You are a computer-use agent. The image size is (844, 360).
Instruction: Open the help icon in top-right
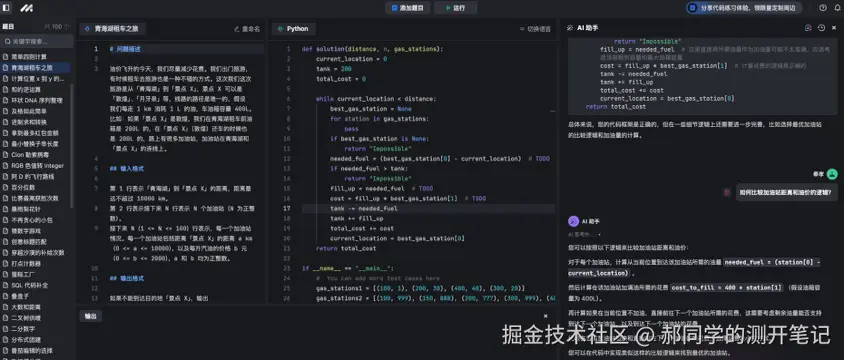pos(822,8)
